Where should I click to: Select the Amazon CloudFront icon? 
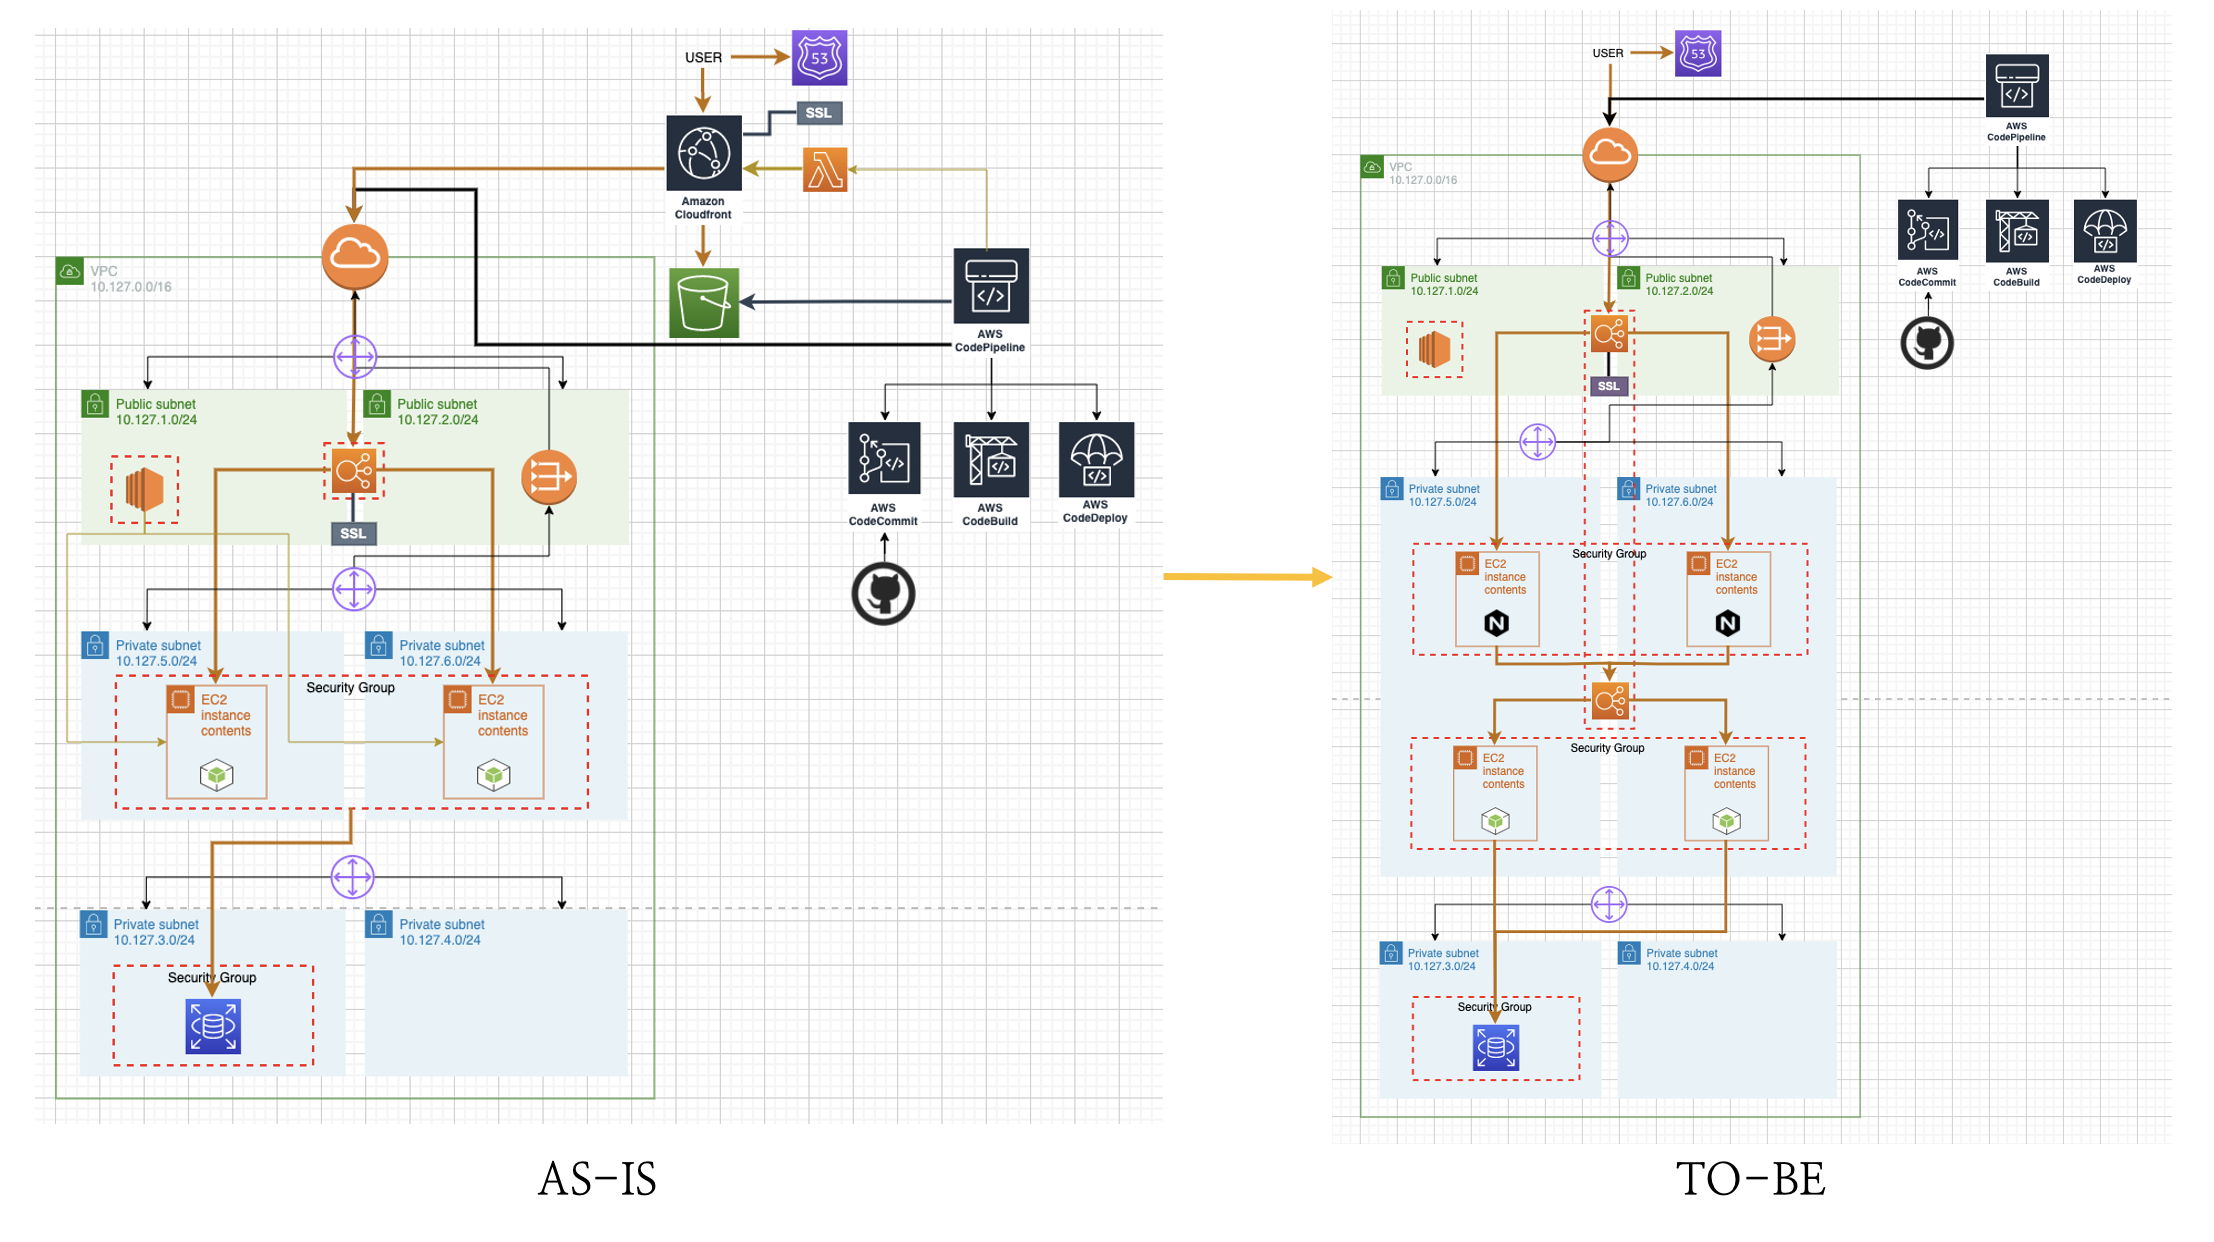click(x=704, y=153)
